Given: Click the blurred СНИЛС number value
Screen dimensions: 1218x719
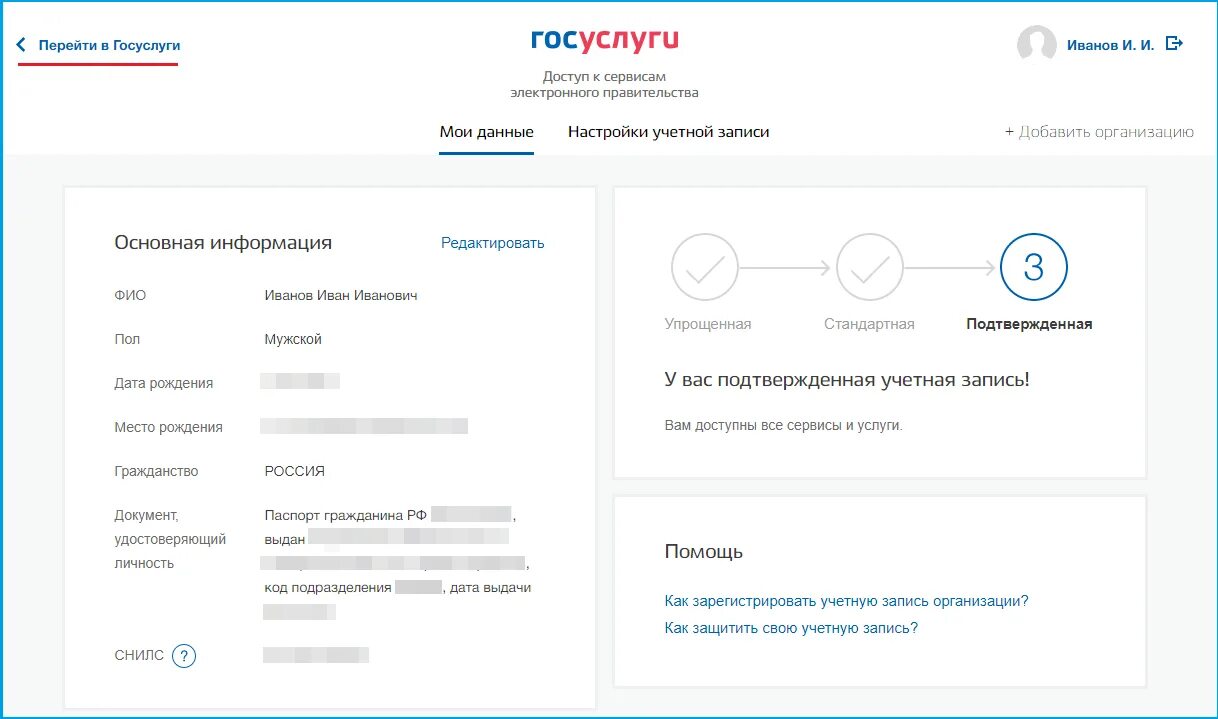Looking at the screenshot, I should click(x=316, y=655).
